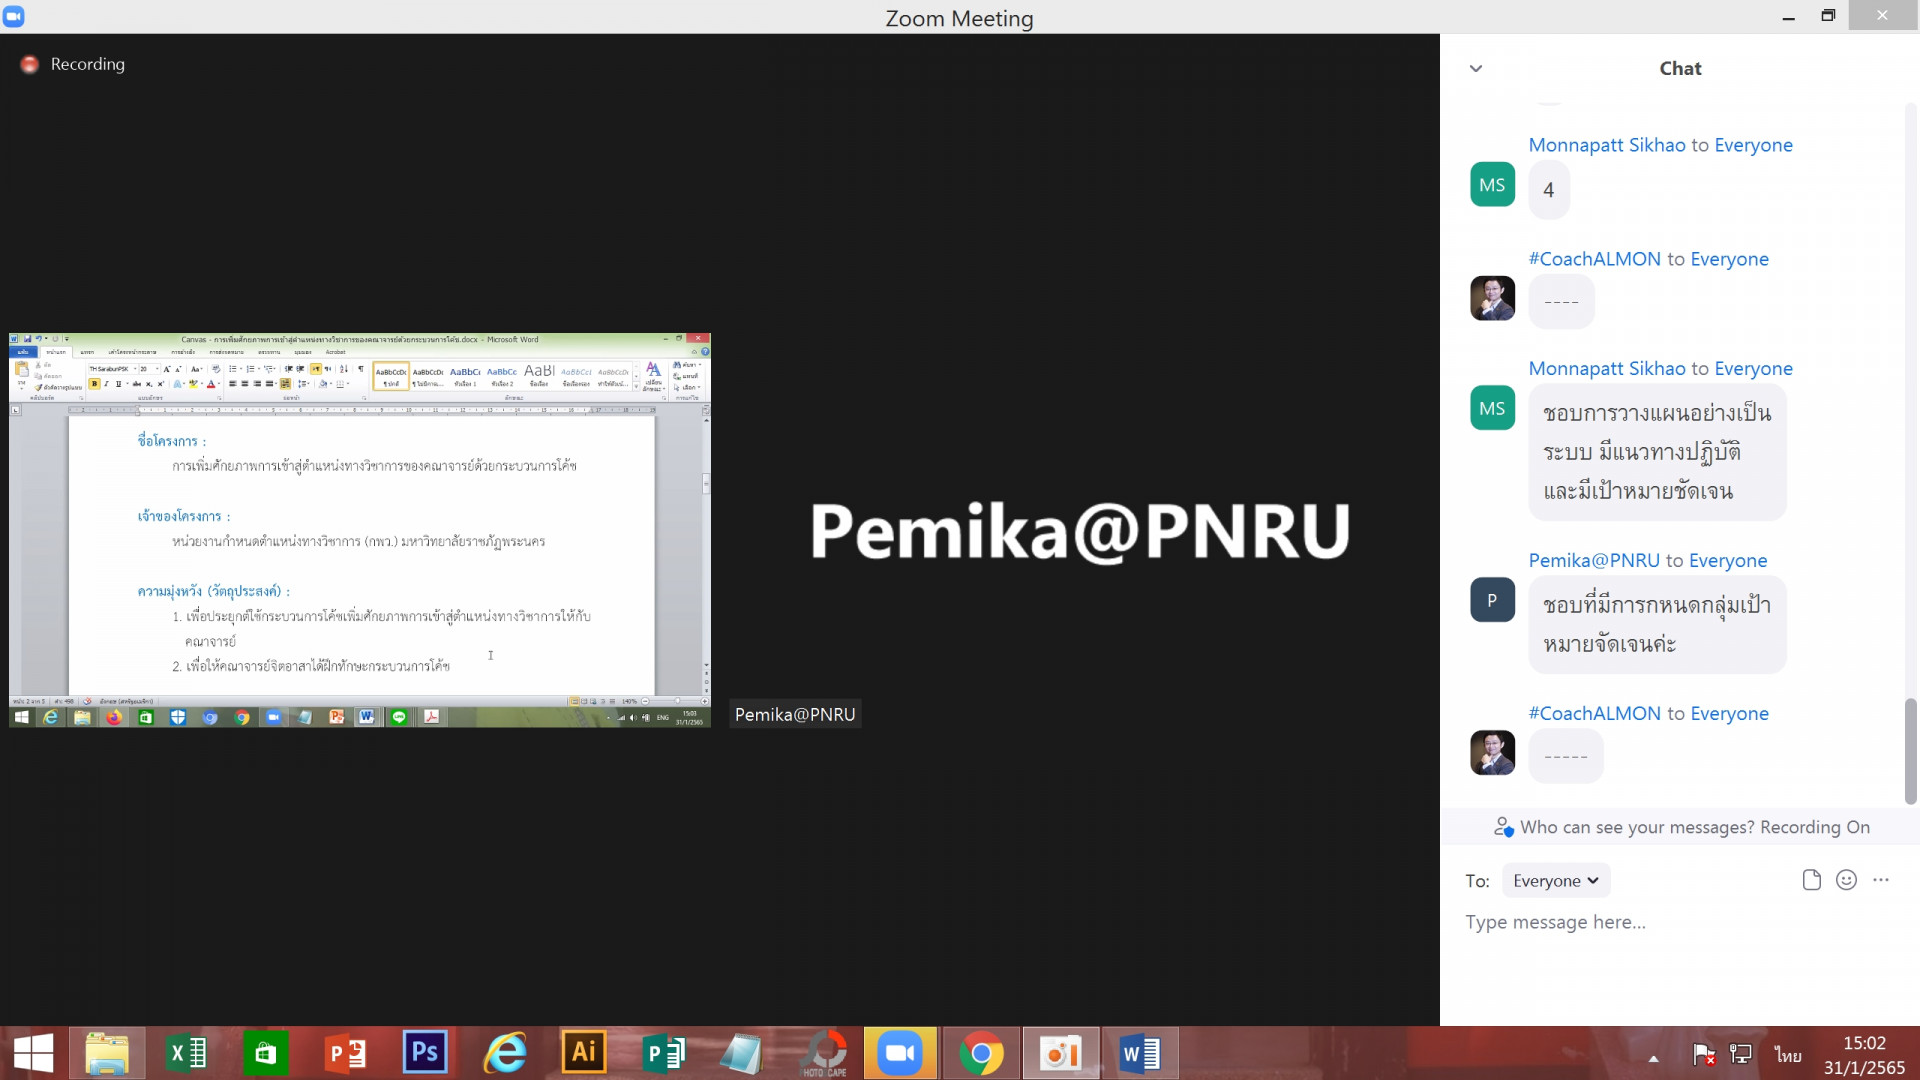1920x1080 pixels.
Task: Select Print Layout view in shared Word status bar
Action: pos(574,701)
